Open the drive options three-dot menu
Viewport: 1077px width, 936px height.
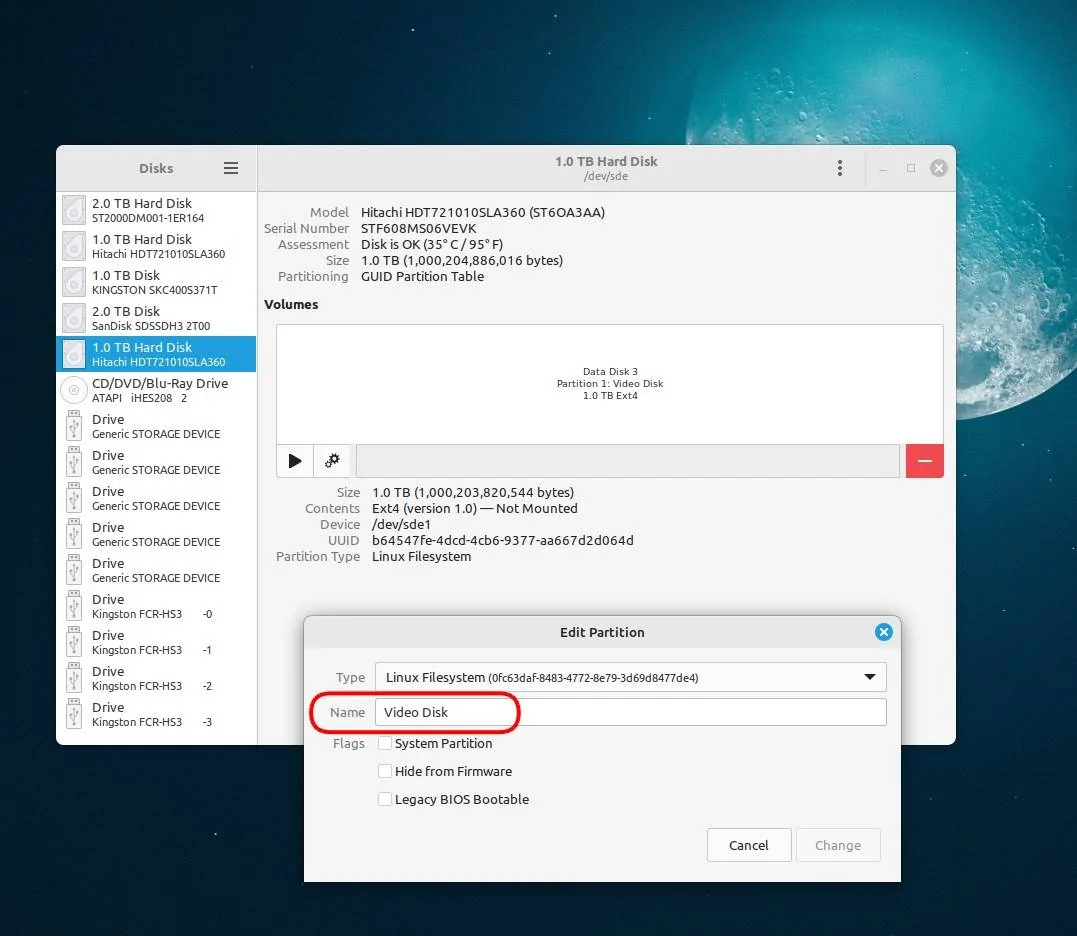(x=839, y=168)
